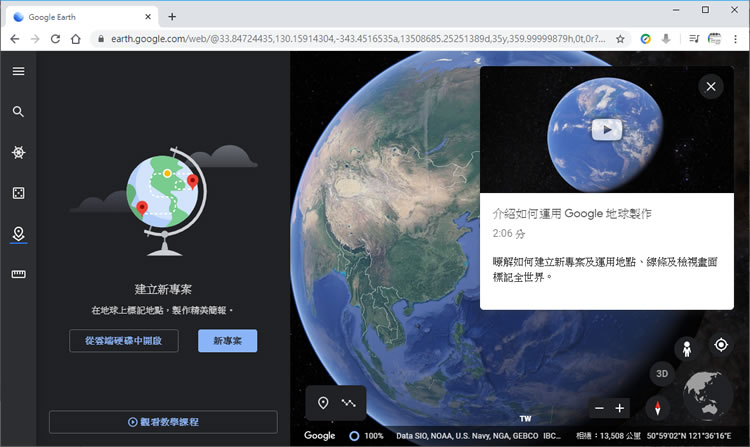Screen dimensions: 750x447
Task: Click the I'm Feeling Lucky dice icon
Action: (18, 193)
